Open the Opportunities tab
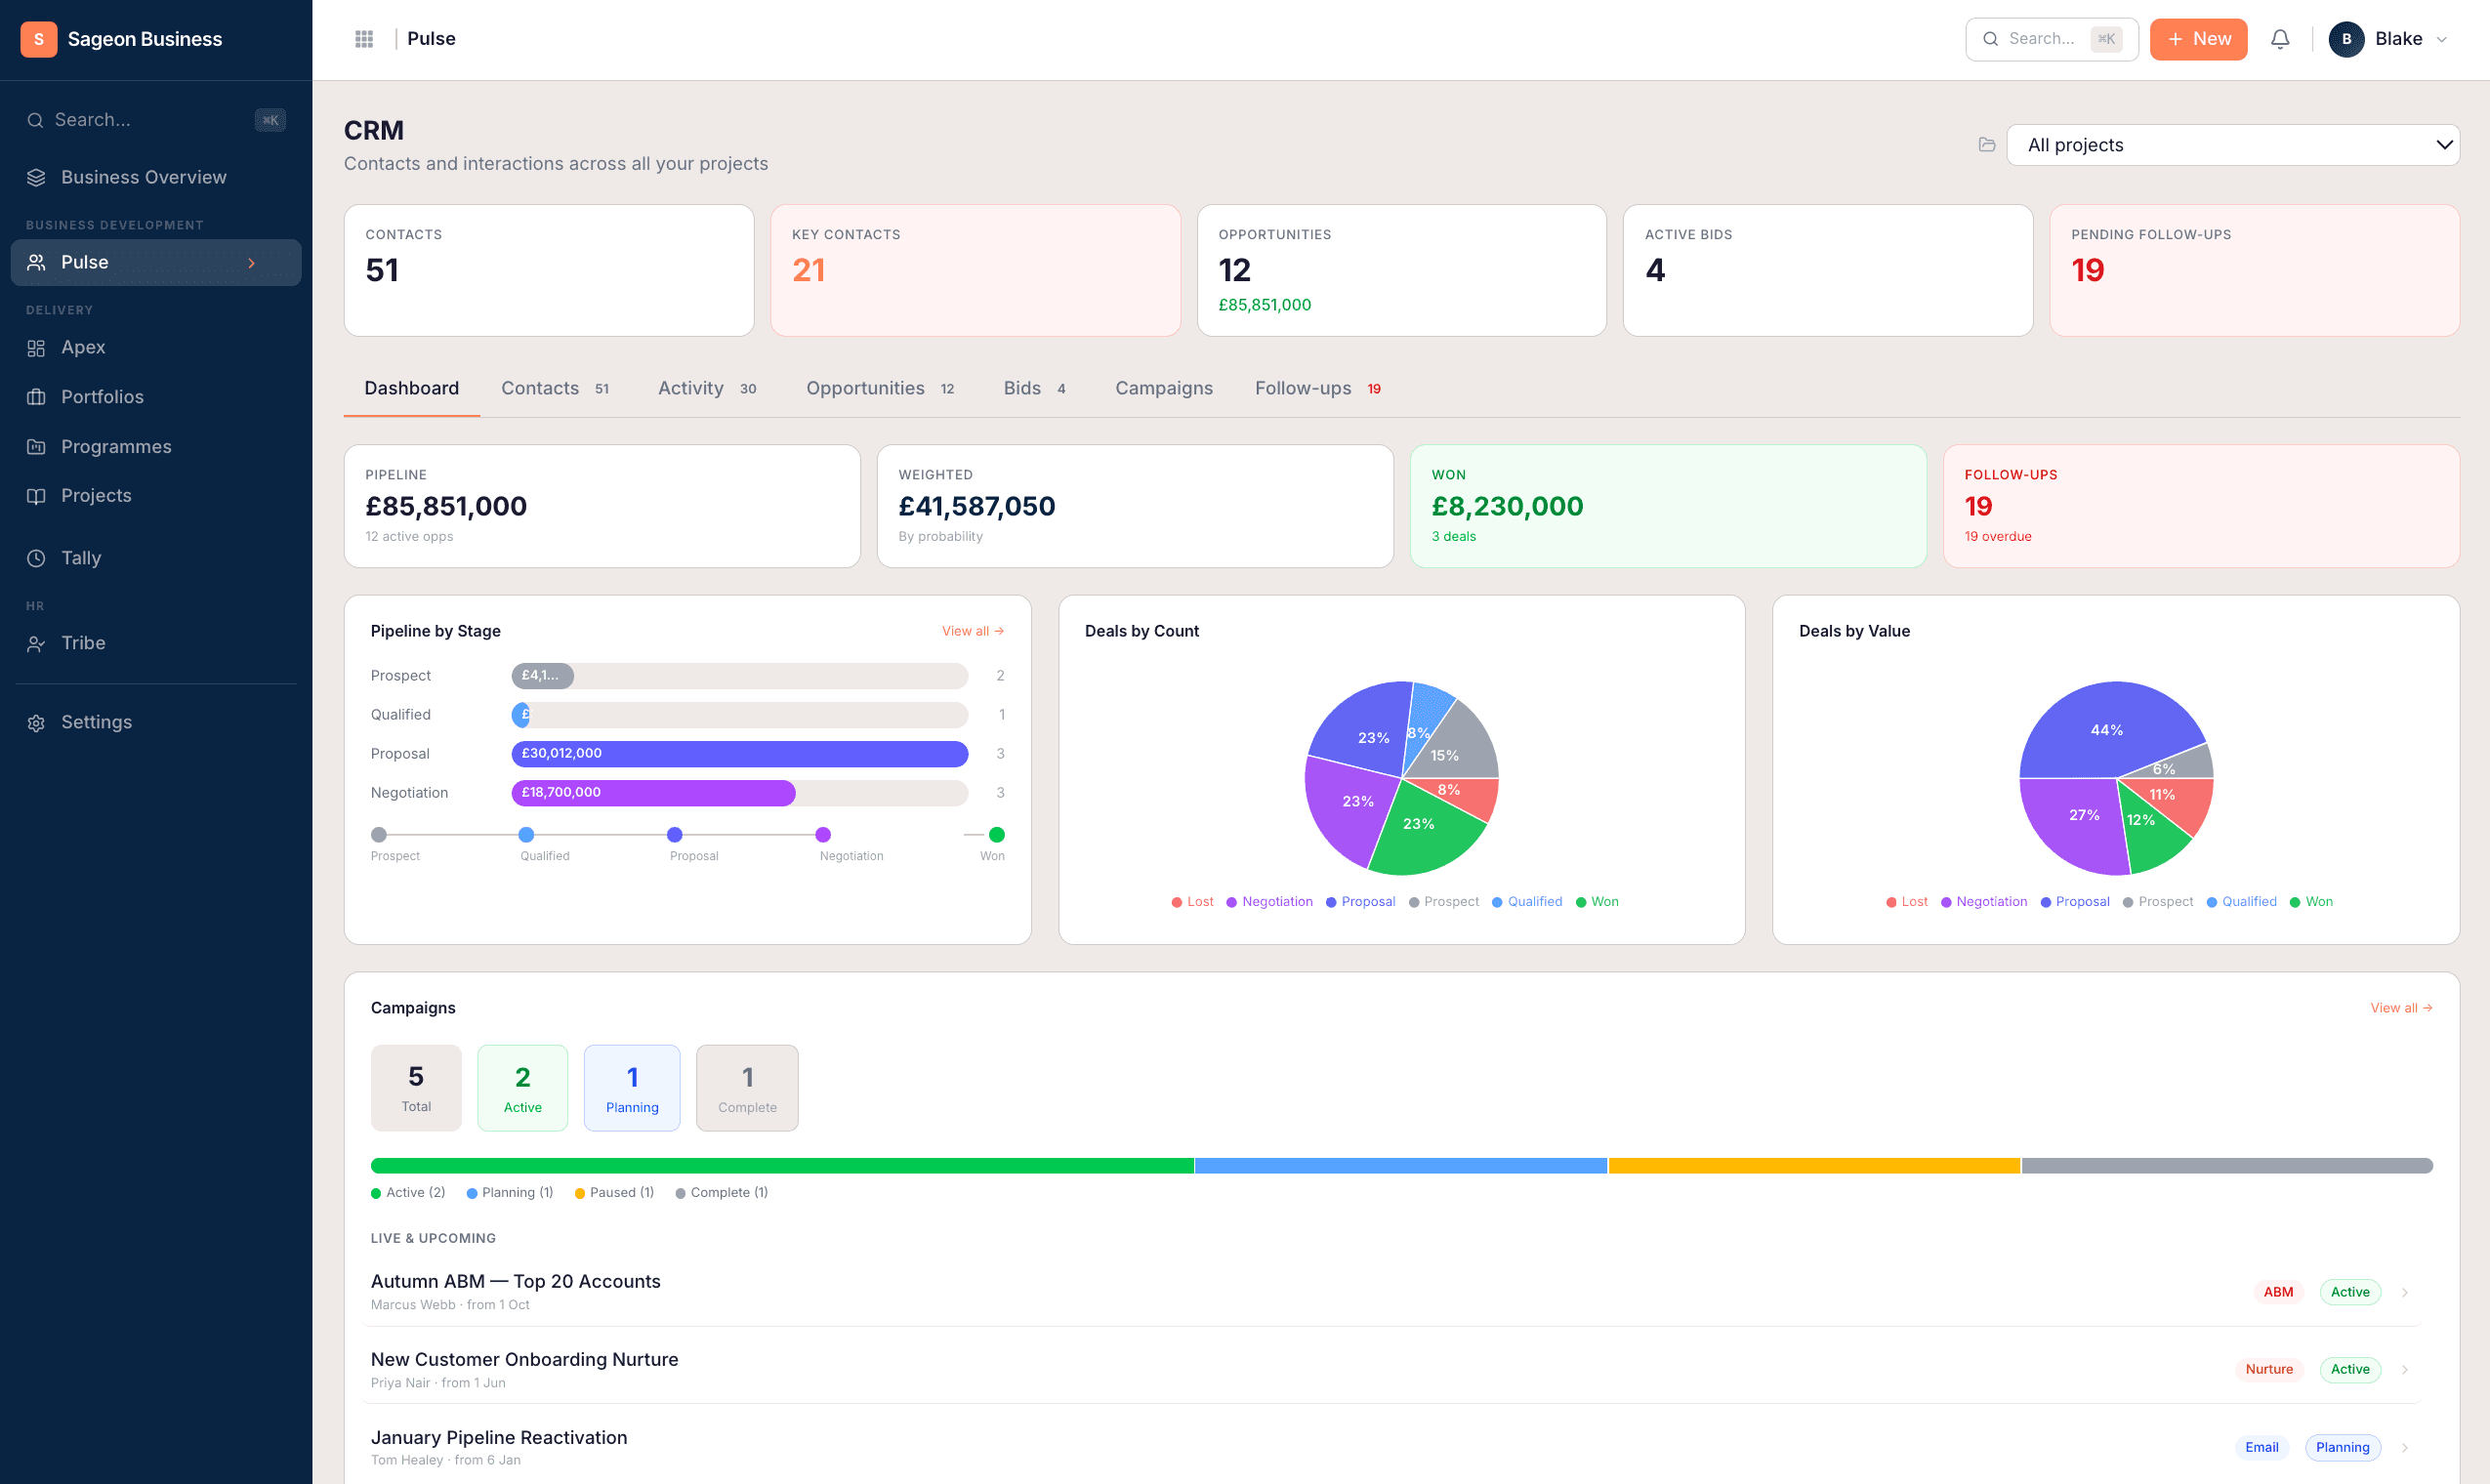This screenshot has height=1484, width=2490. pos(880,388)
